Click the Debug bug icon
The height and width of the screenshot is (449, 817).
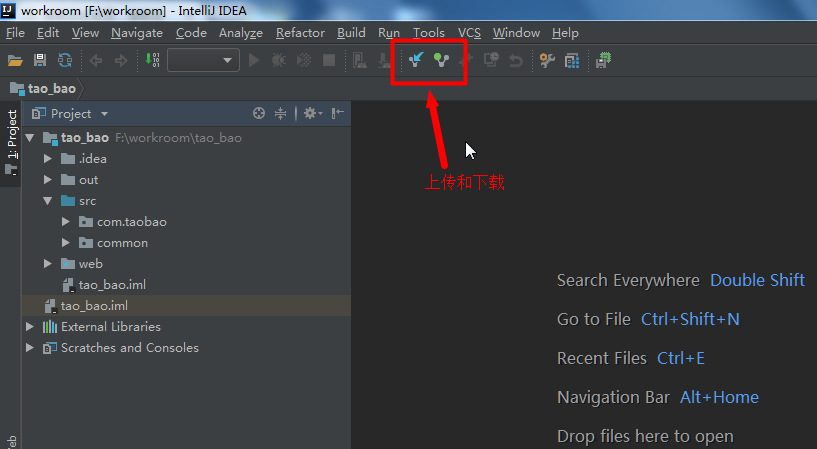click(x=279, y=60)
